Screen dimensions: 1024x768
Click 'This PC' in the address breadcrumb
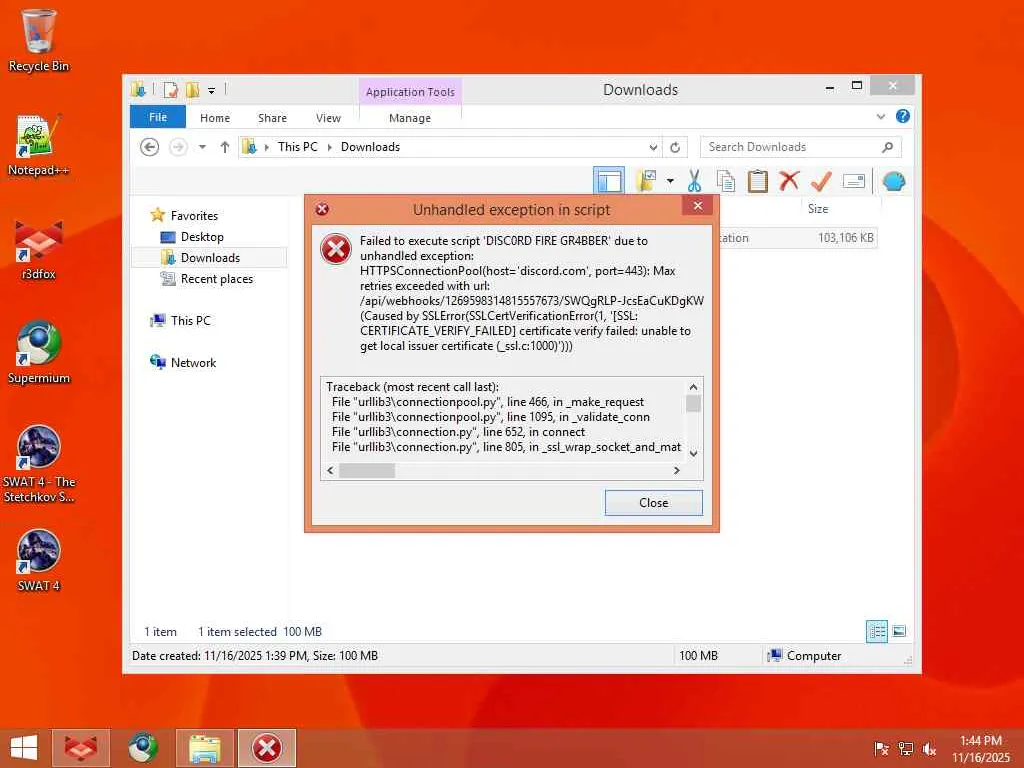[297, 147]
